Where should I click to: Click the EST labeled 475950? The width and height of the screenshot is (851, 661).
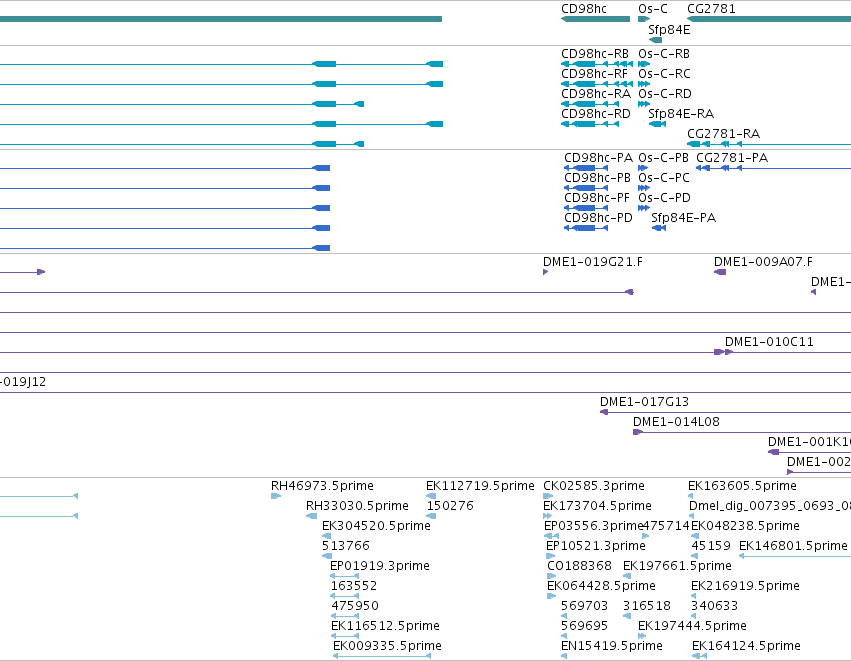click(355, 606)
